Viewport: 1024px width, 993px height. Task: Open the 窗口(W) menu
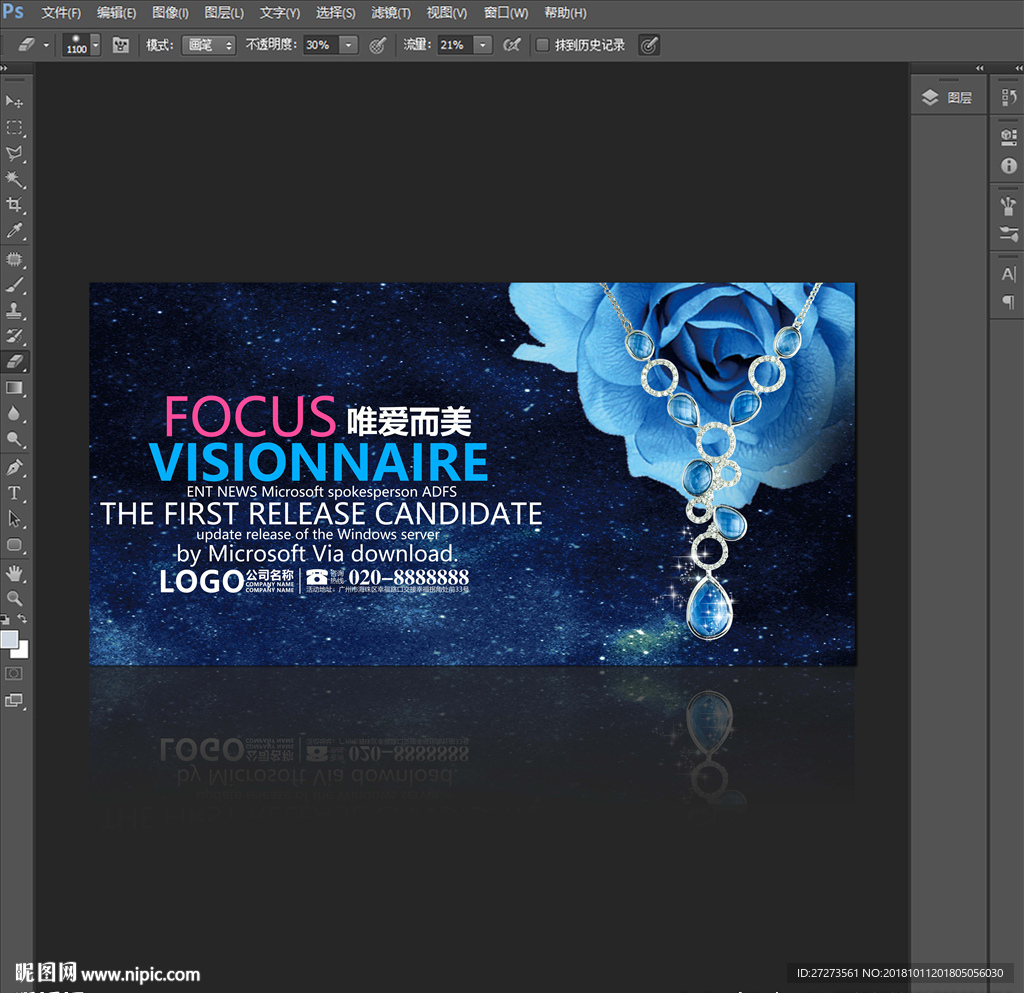506,13
